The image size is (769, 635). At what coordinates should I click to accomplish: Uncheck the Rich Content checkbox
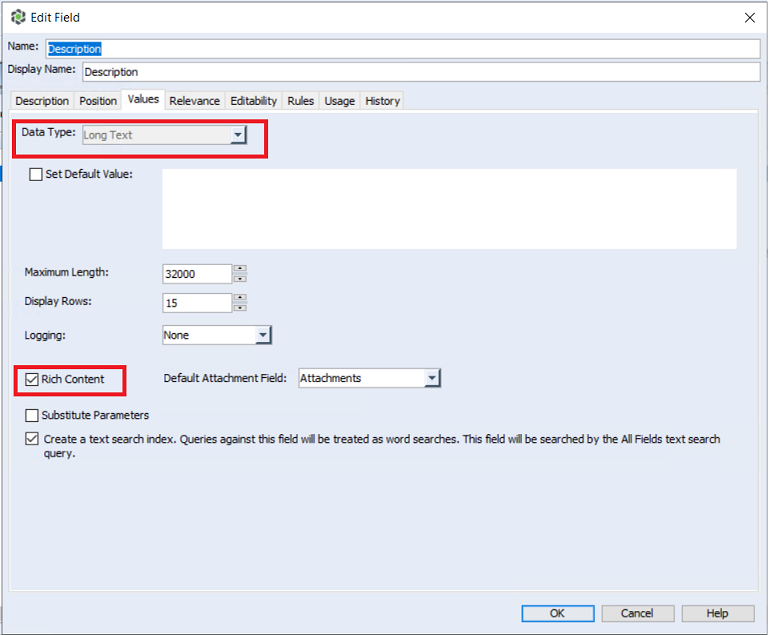(32, 380)
